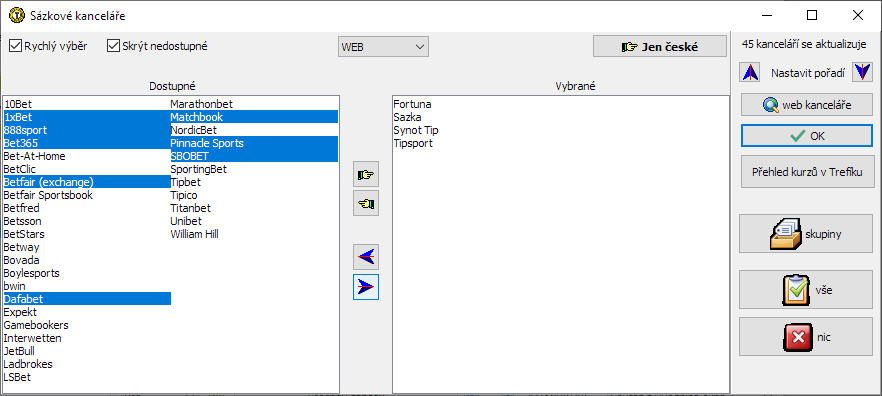Select Boylesports in available list

coord(87,273)
